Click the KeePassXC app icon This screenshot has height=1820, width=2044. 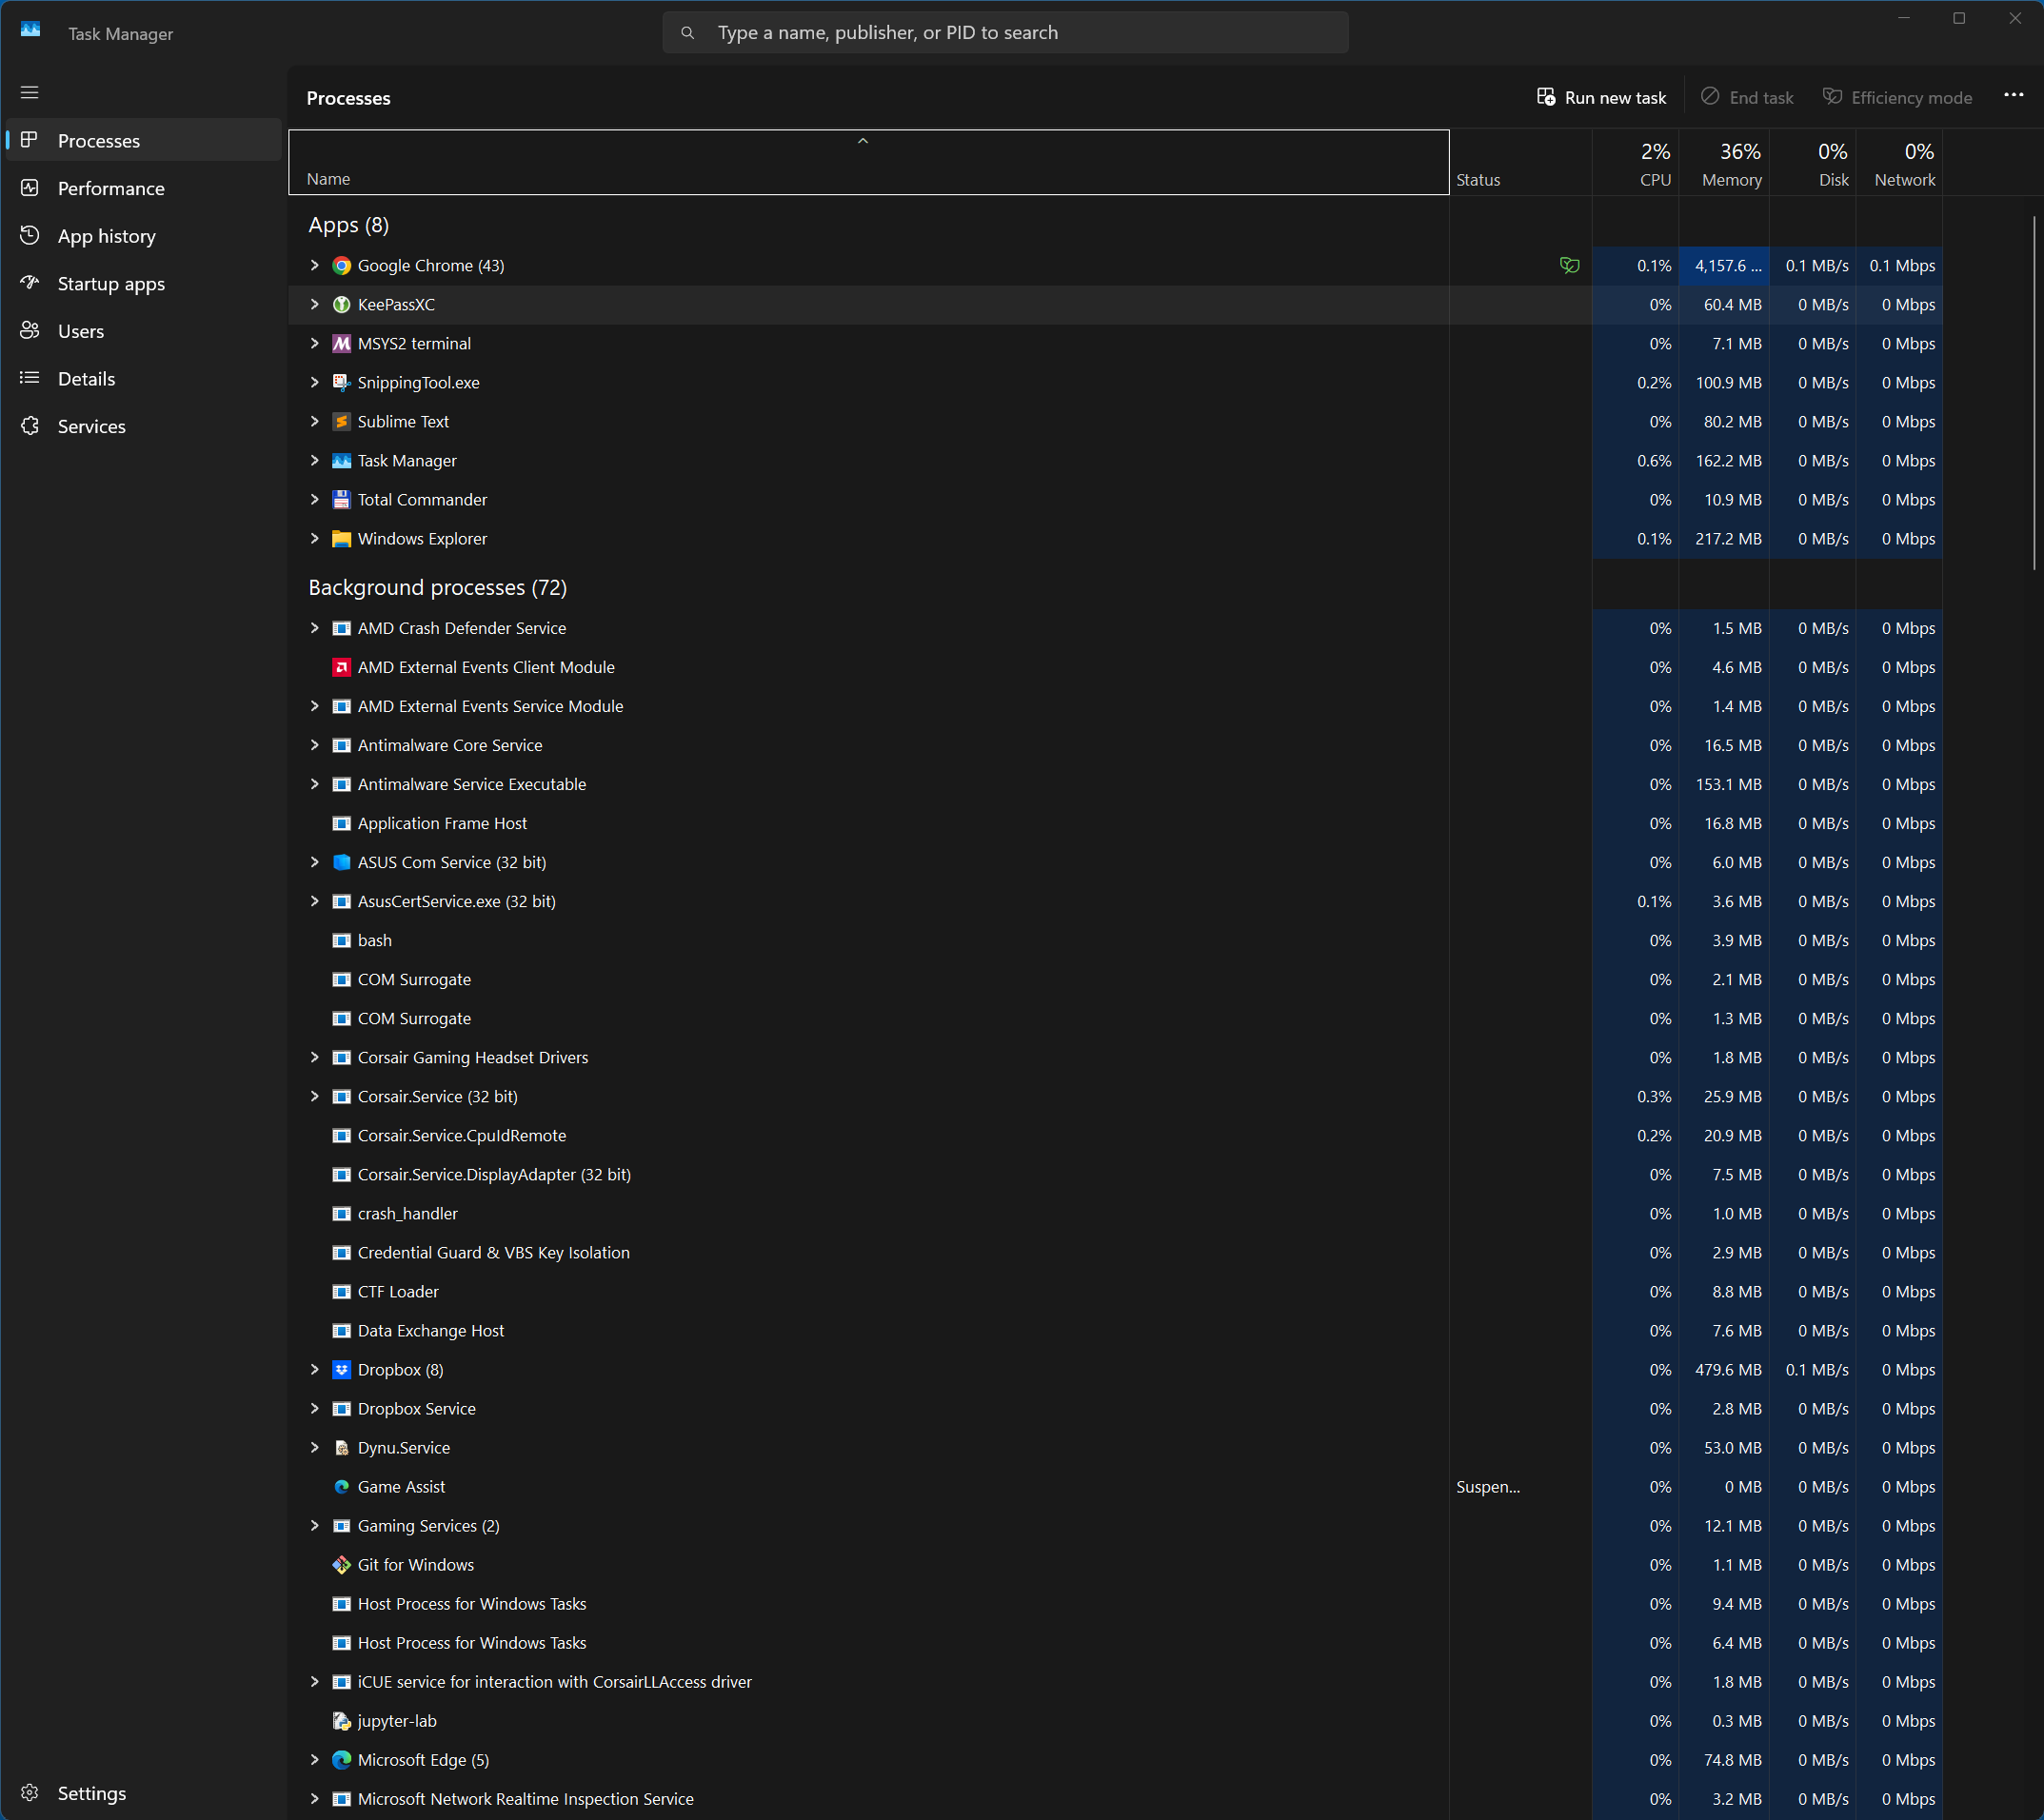pyautogui.click(x=341, y=305)
